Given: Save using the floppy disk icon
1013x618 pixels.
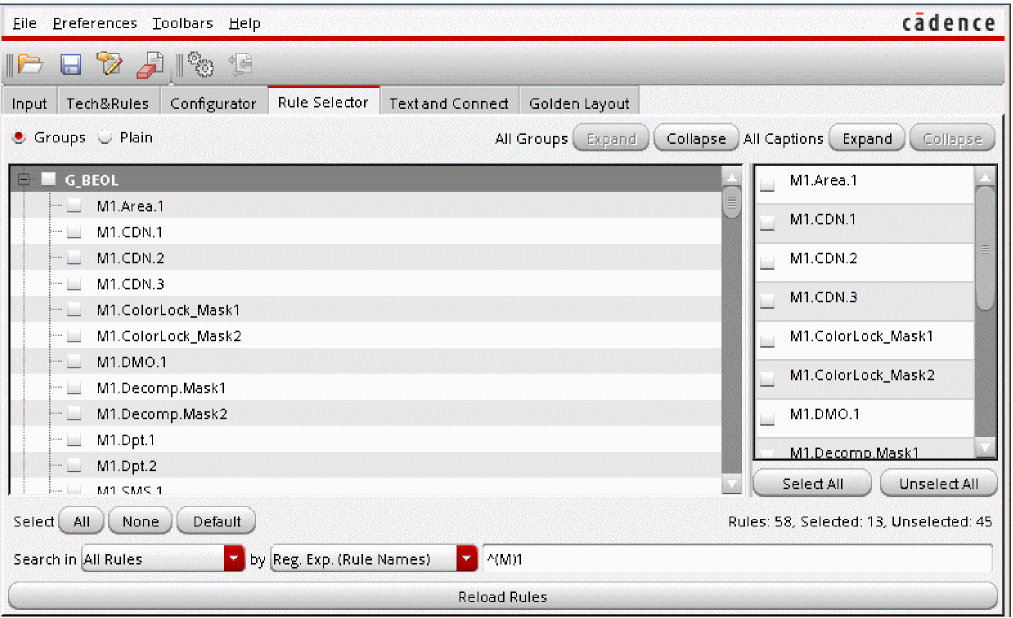Looking at the screenshot, I should tap(70, 65).
